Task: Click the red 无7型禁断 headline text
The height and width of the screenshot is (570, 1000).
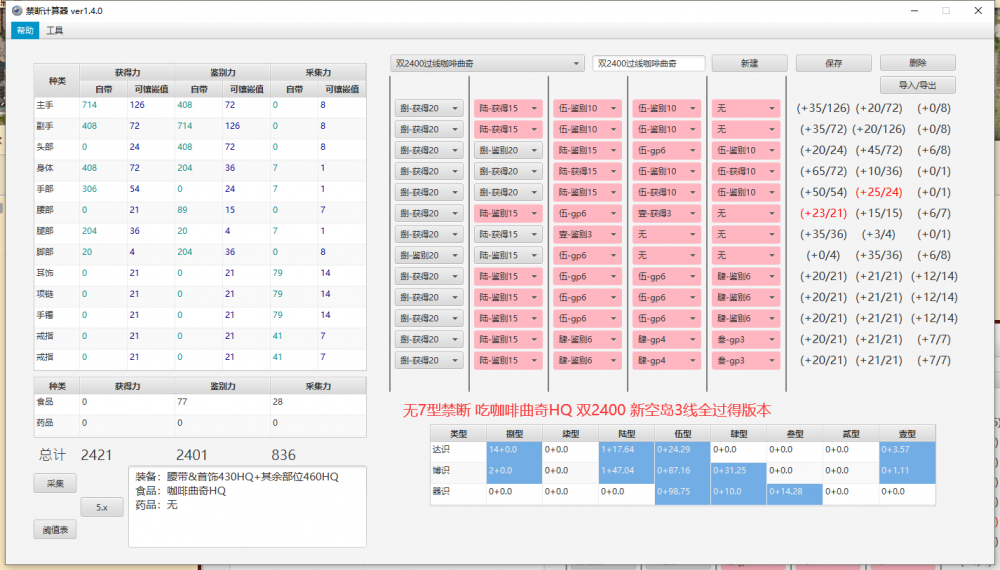Action: pyautogui.click(x=587, y=410)
